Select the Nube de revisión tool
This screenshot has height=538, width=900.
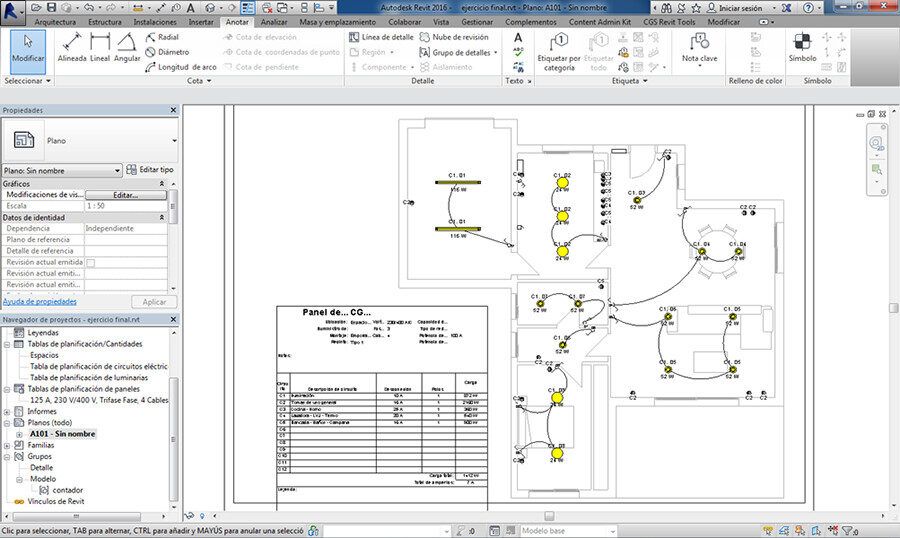click(460, 37)
